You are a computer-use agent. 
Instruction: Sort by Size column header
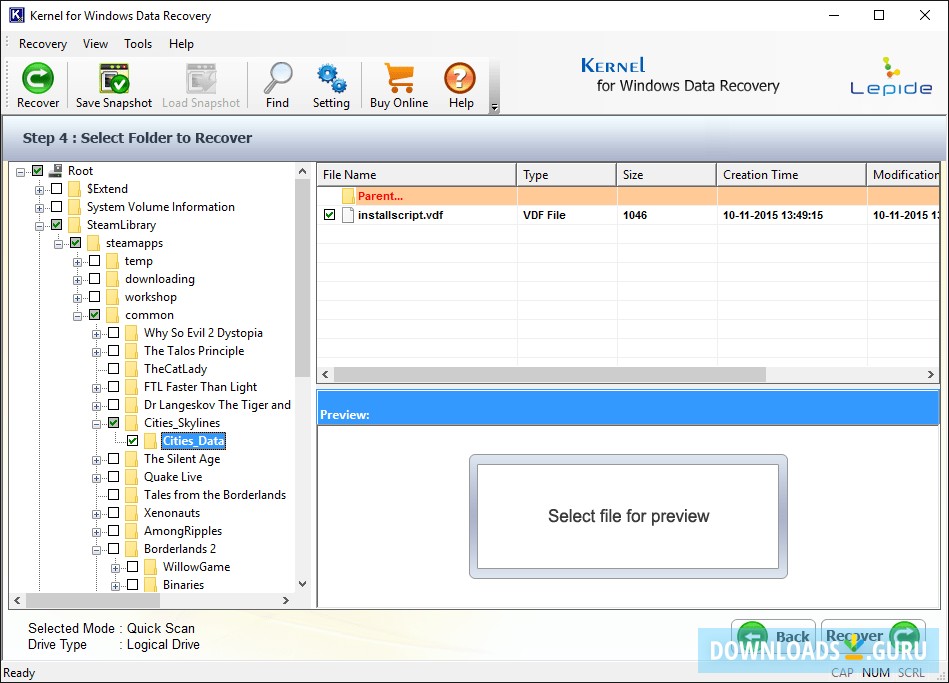tap(666, 174)
